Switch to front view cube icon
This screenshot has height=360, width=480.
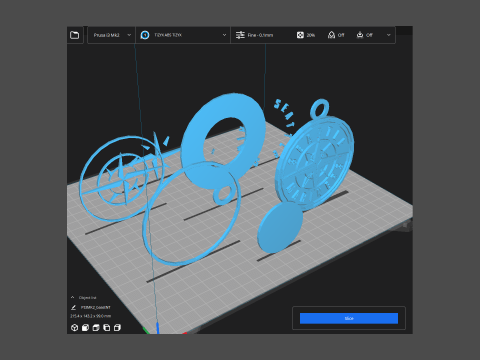pos(85,328)
